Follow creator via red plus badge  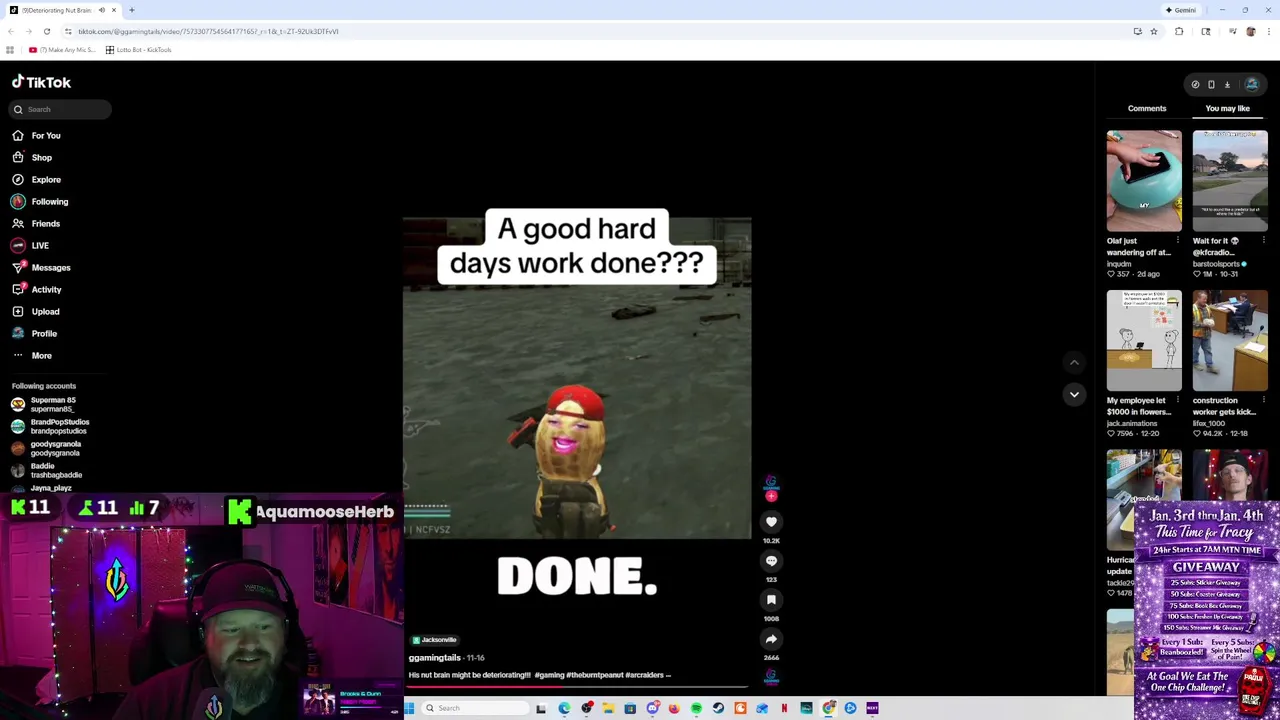pyautogui.click(x=771, y=496)
